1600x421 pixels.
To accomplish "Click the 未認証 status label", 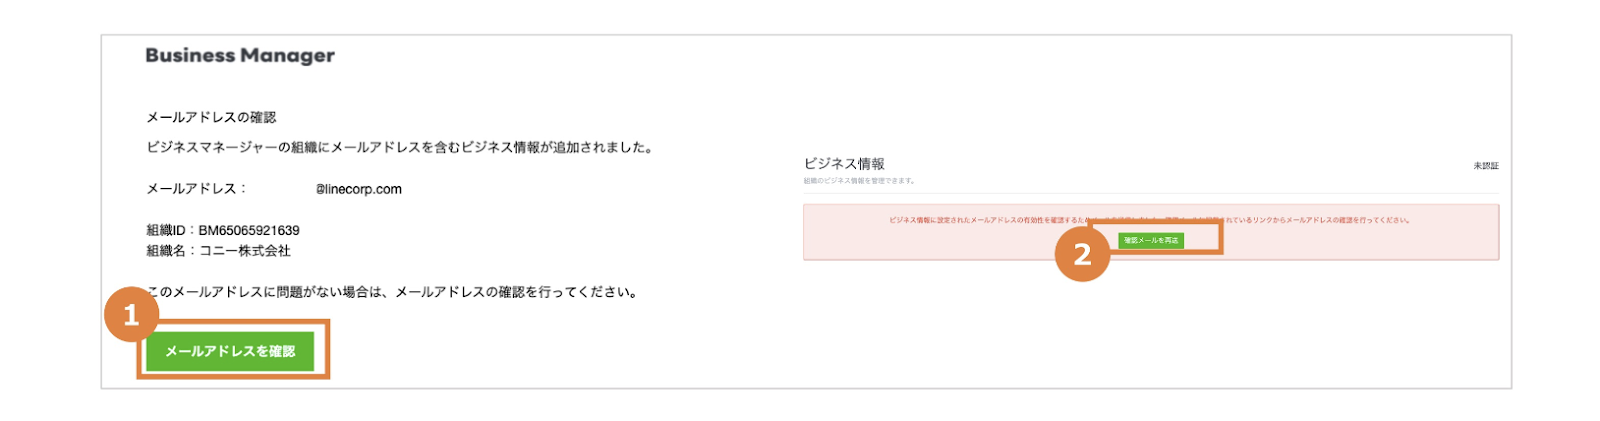I will pos(1486,166).
